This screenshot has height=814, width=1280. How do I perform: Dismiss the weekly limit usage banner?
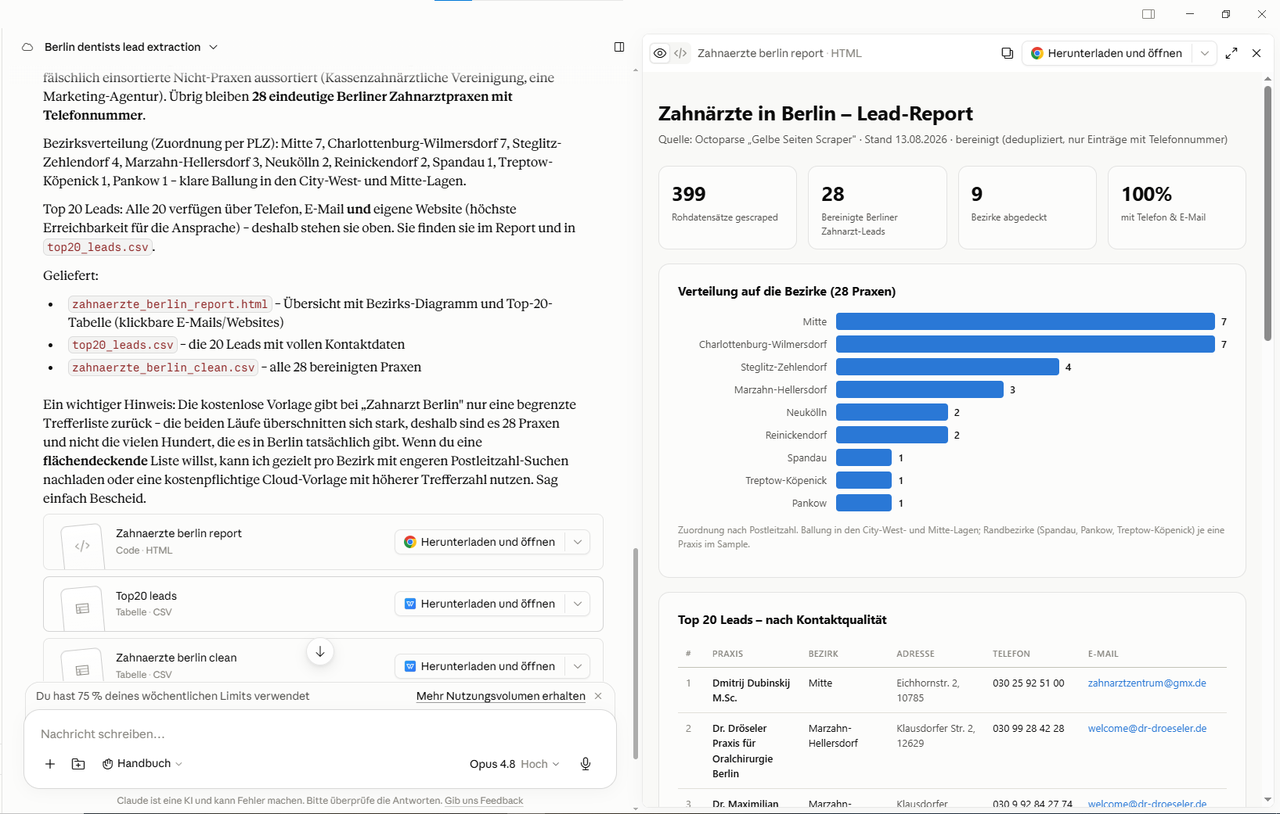pos(598,696)
